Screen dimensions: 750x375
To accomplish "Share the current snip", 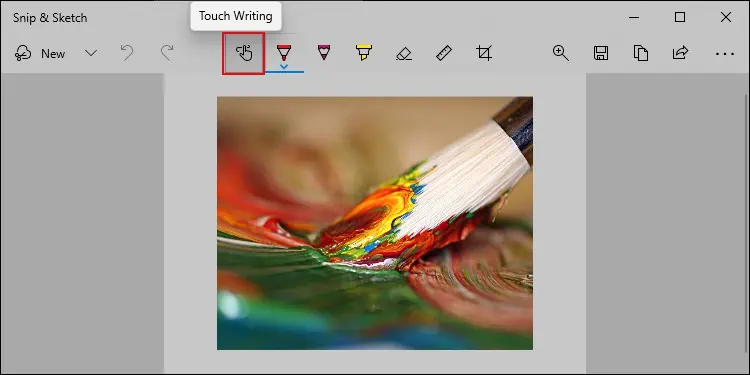I will coord(680,53).
